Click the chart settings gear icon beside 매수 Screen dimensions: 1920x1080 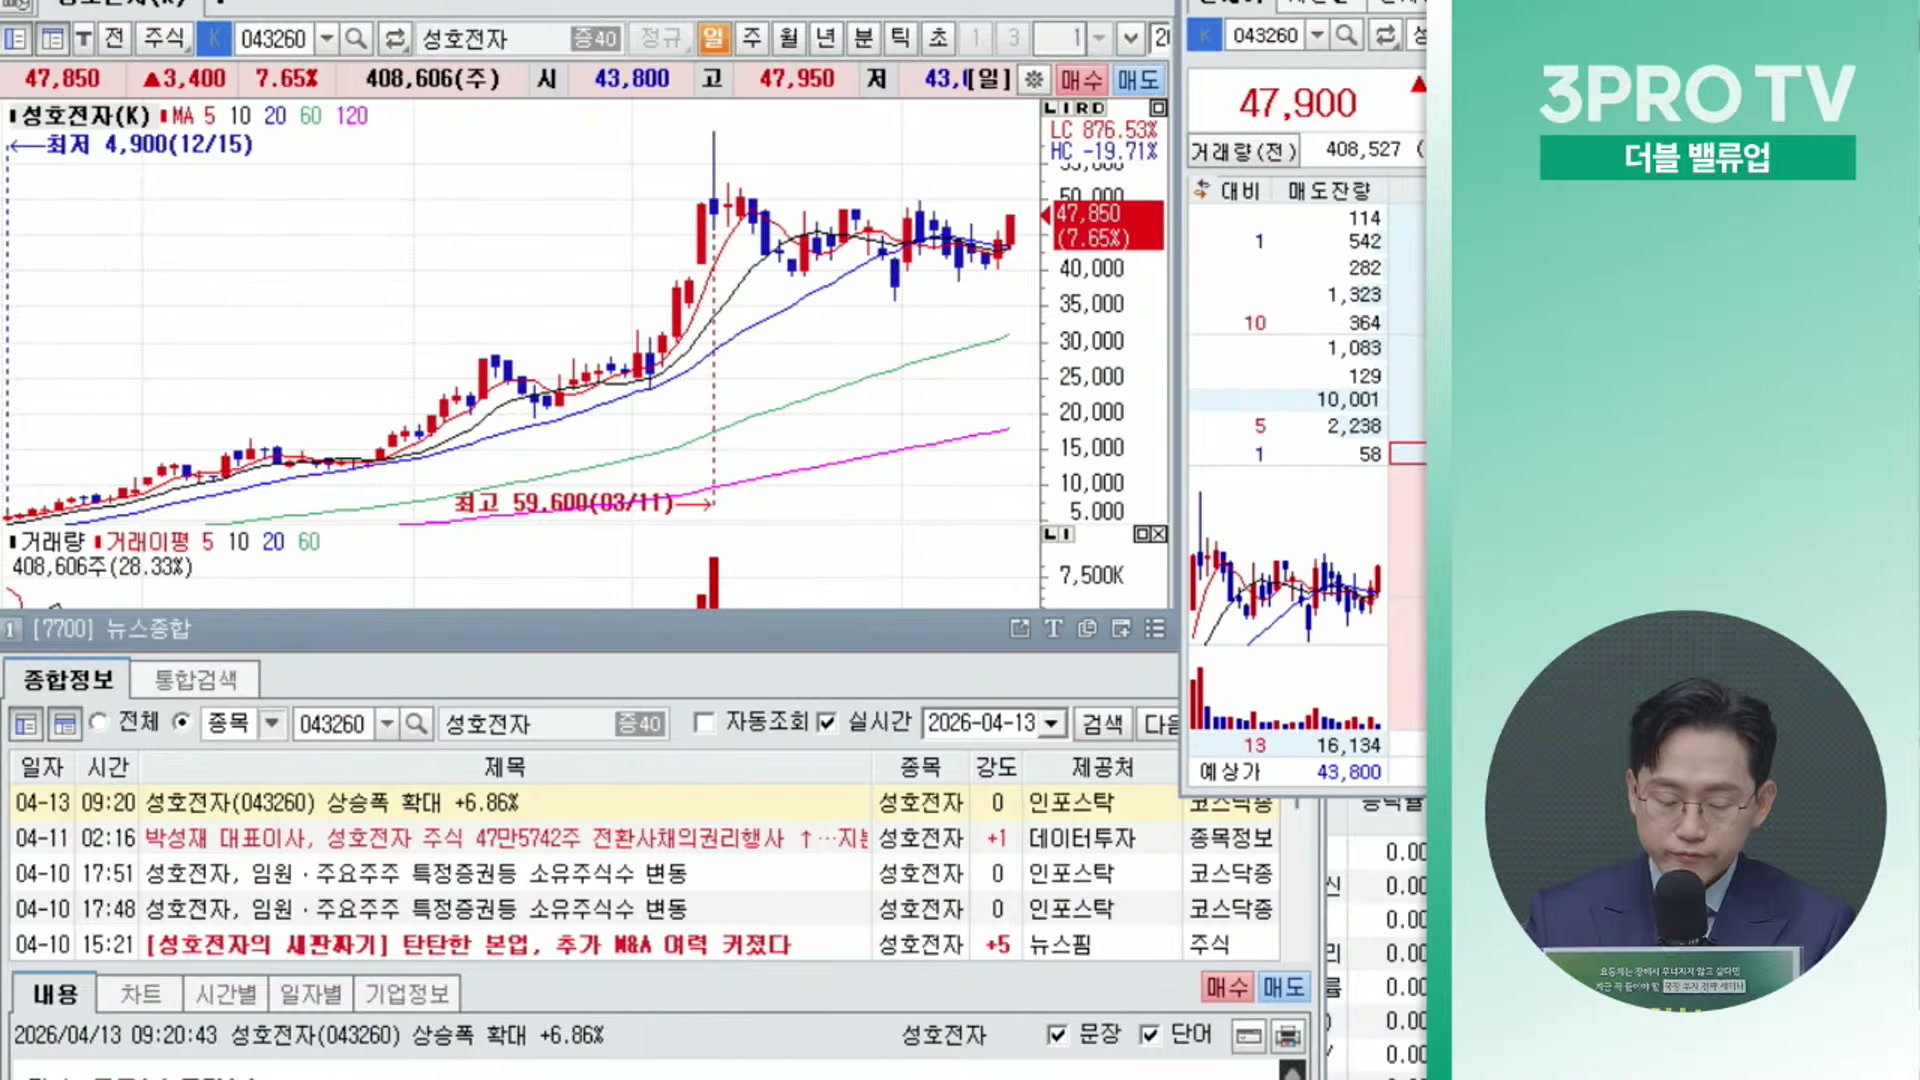point(1034,79)
